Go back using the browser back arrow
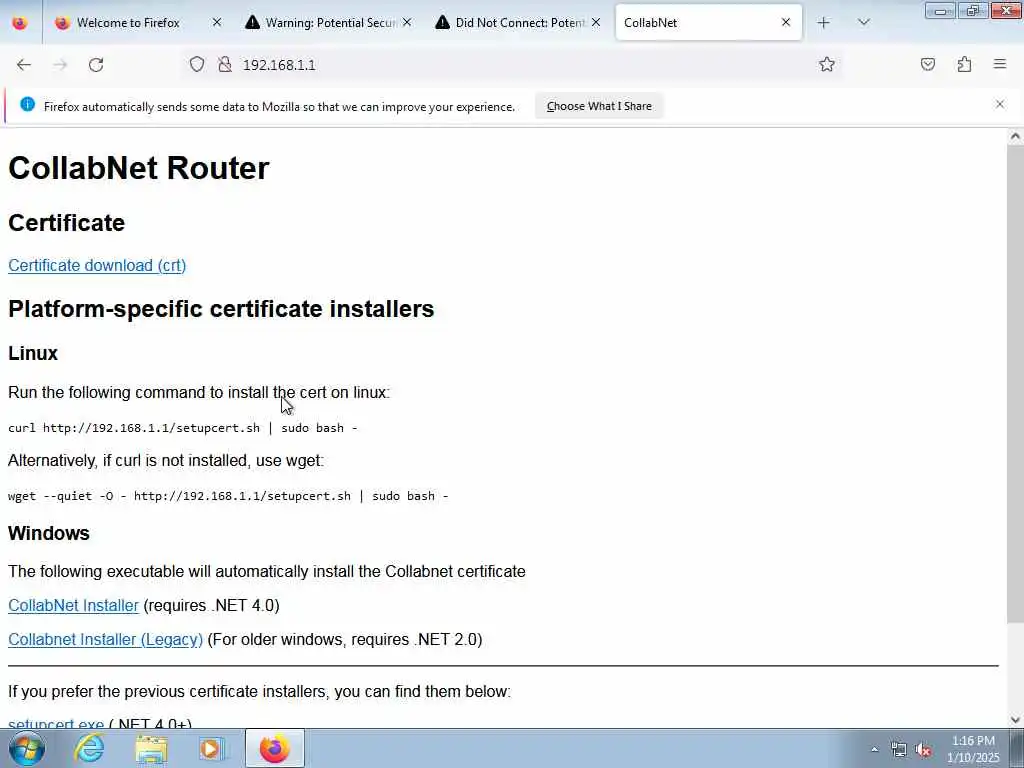1024x768 pixels. click(x=24, y=65)
